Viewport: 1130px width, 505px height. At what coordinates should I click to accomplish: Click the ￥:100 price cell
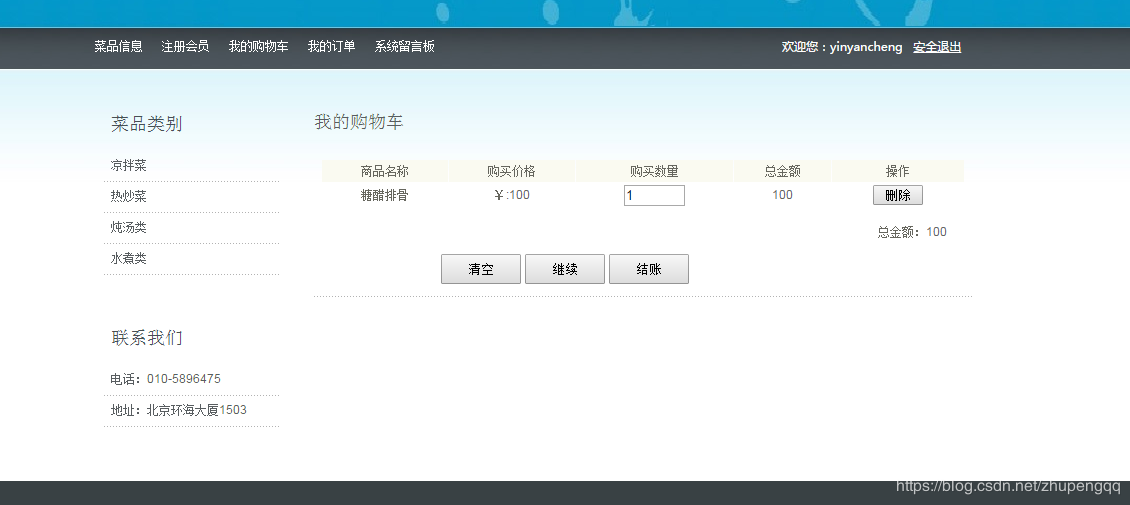[x=512, y=195]
